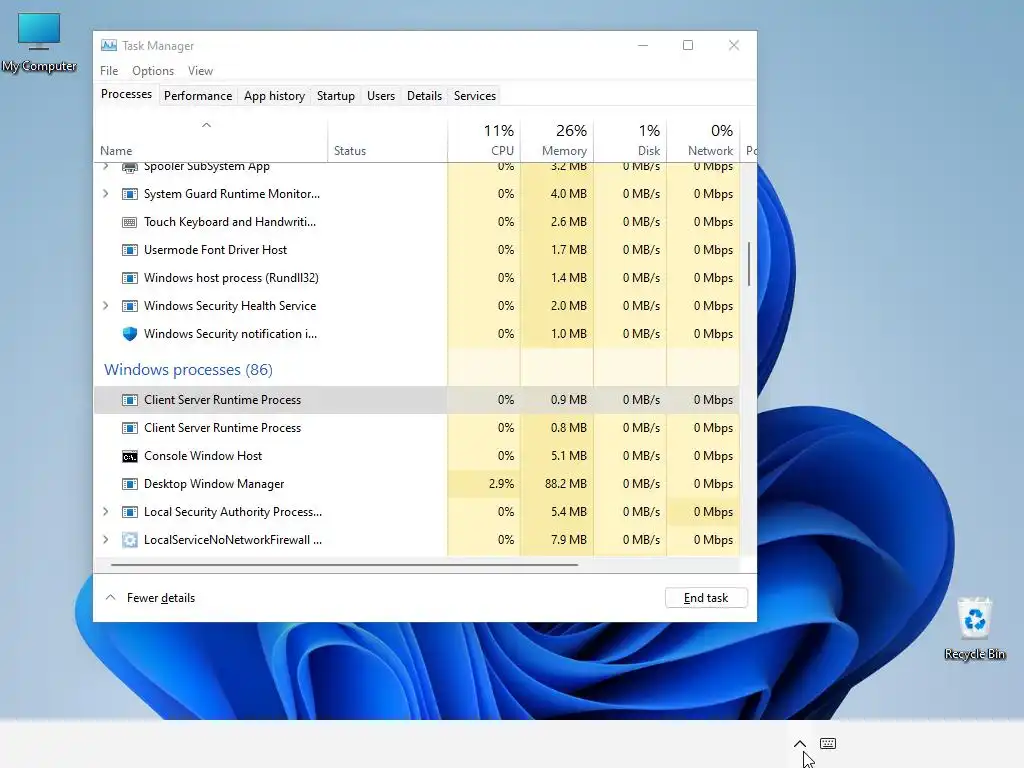This screenshot has width=1024, height=768.
Task: Show hidden icons in system tray
Action: click(x=799, y=744)
